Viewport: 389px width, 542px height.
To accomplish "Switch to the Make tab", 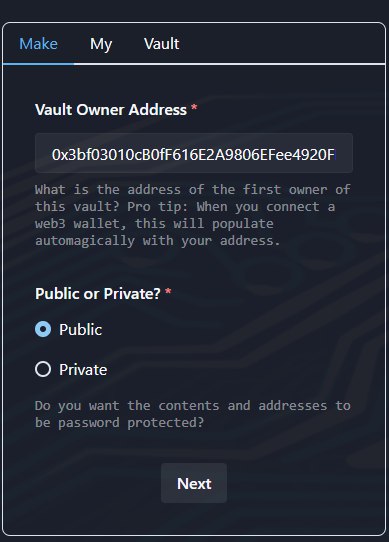I will [x=38, y=44].
